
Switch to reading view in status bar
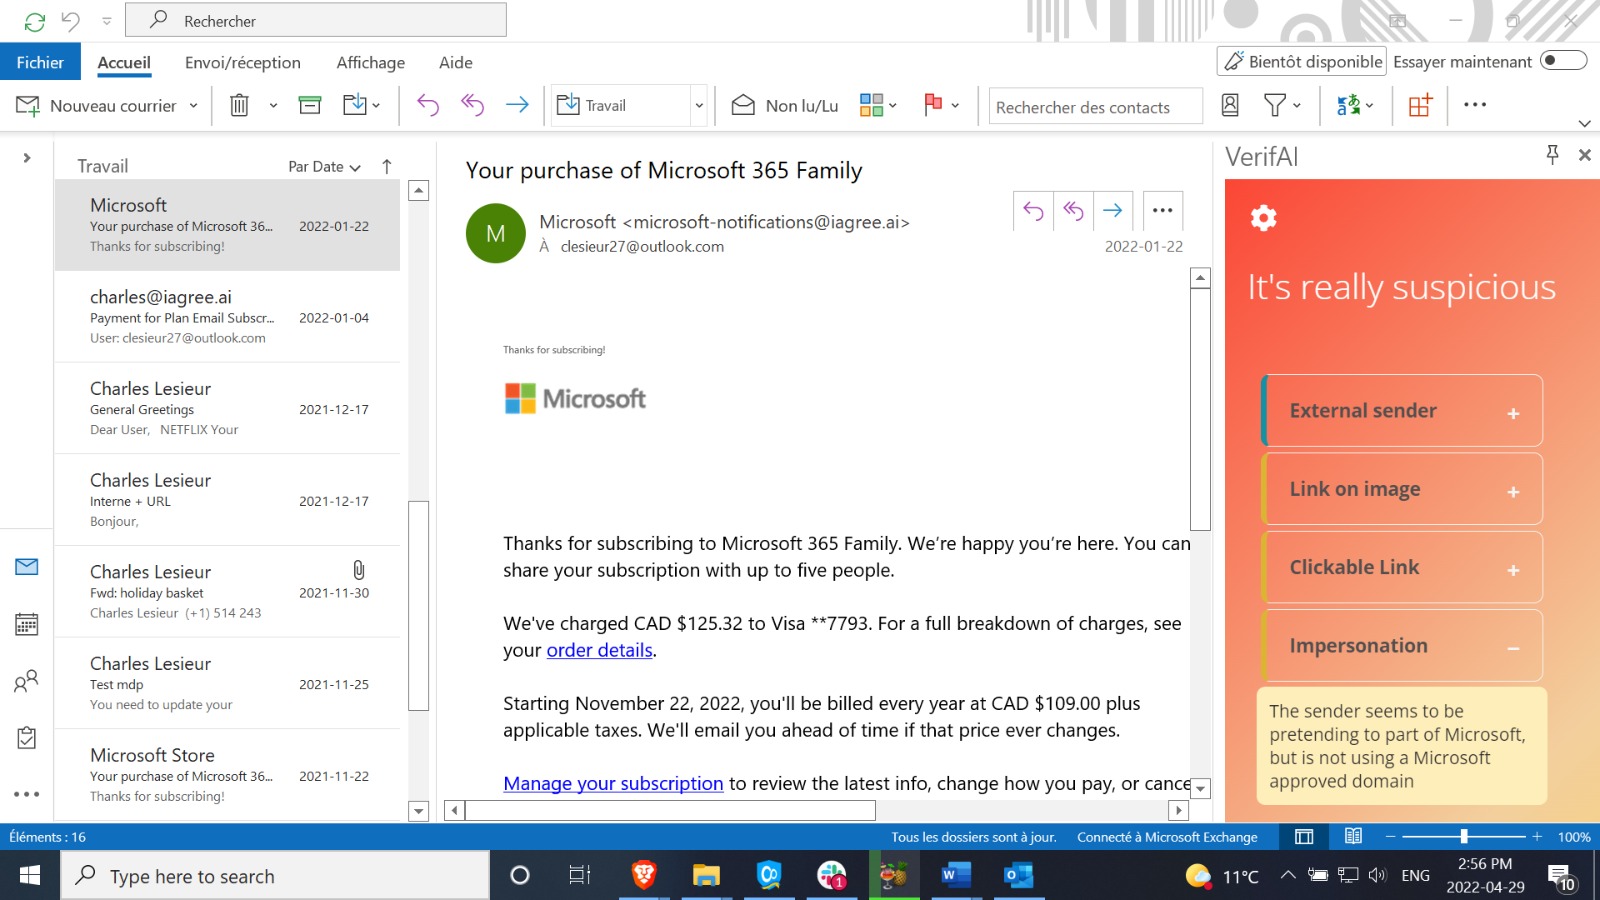[1353, 837]
